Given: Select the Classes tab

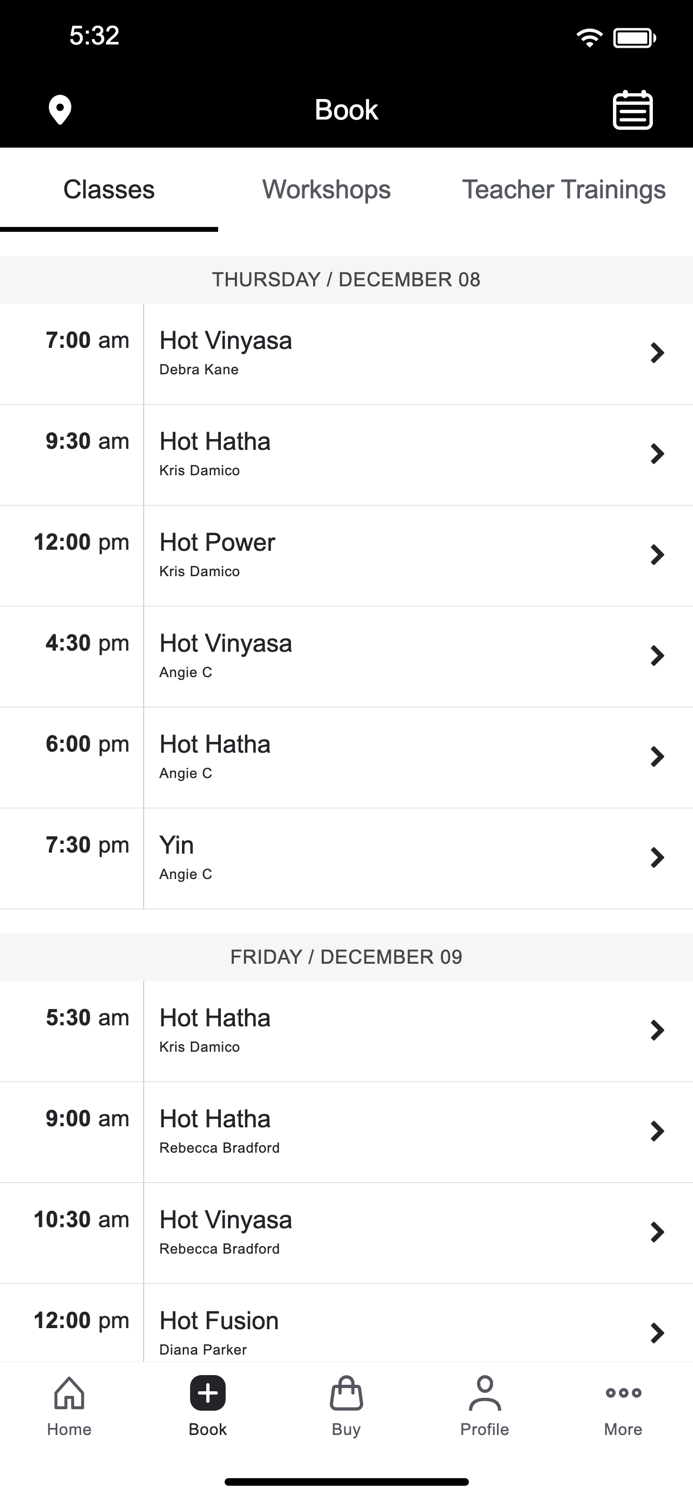Looking at the screenshot, I should [108, 189].
